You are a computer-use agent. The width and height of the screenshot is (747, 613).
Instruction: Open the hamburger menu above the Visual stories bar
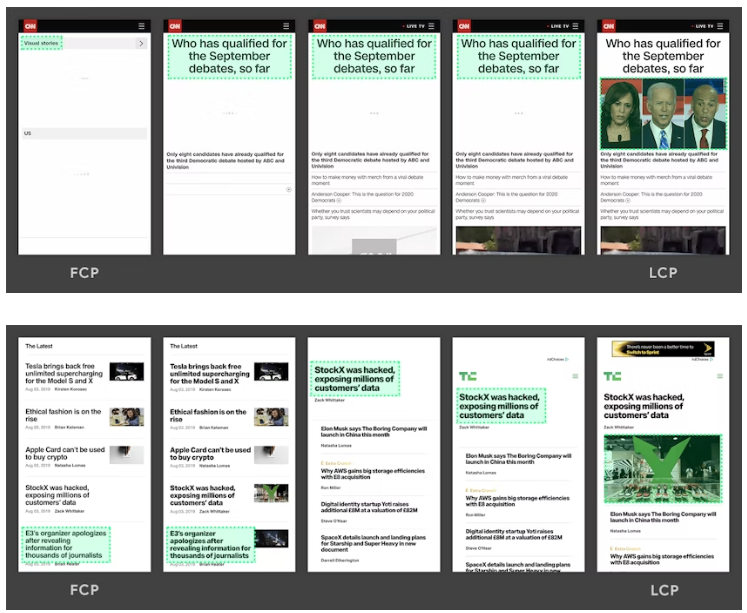(x=141, y=26)
